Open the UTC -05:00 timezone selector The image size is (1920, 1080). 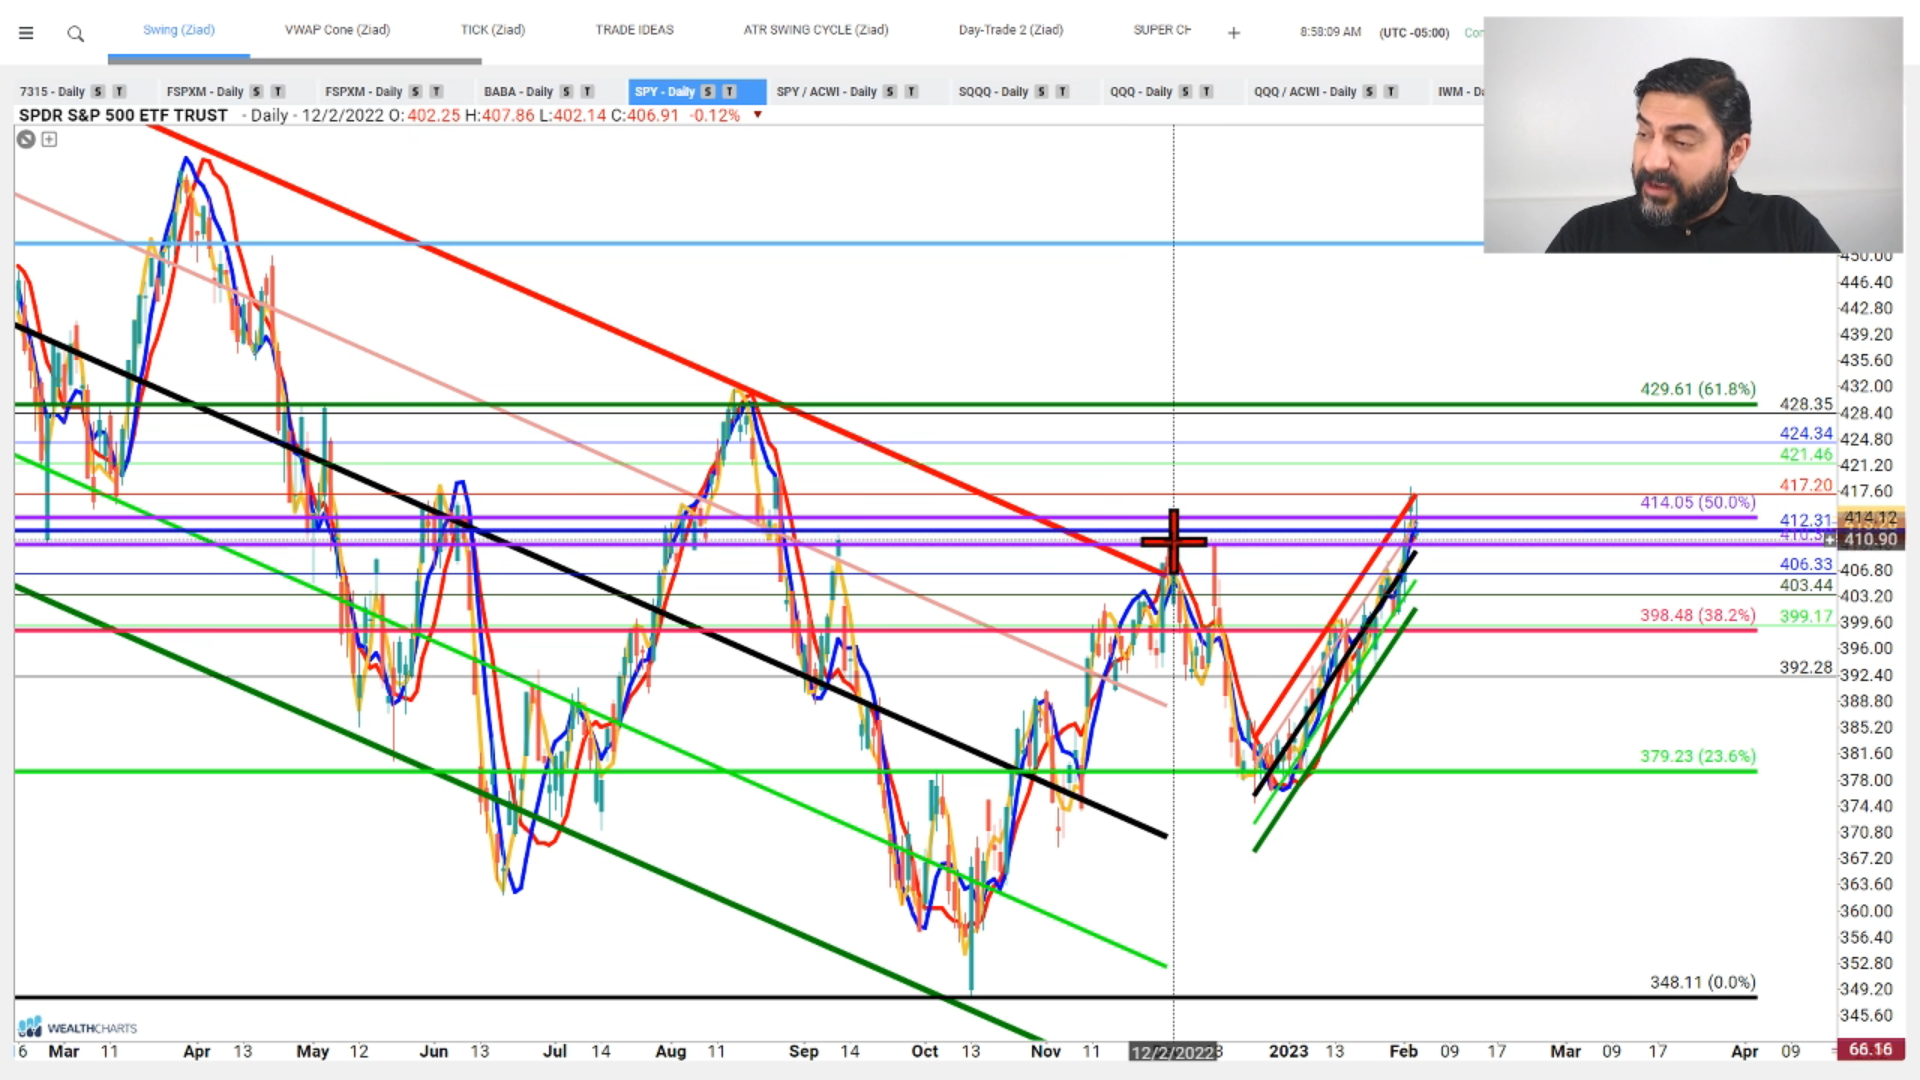(x=1414, y=33)
